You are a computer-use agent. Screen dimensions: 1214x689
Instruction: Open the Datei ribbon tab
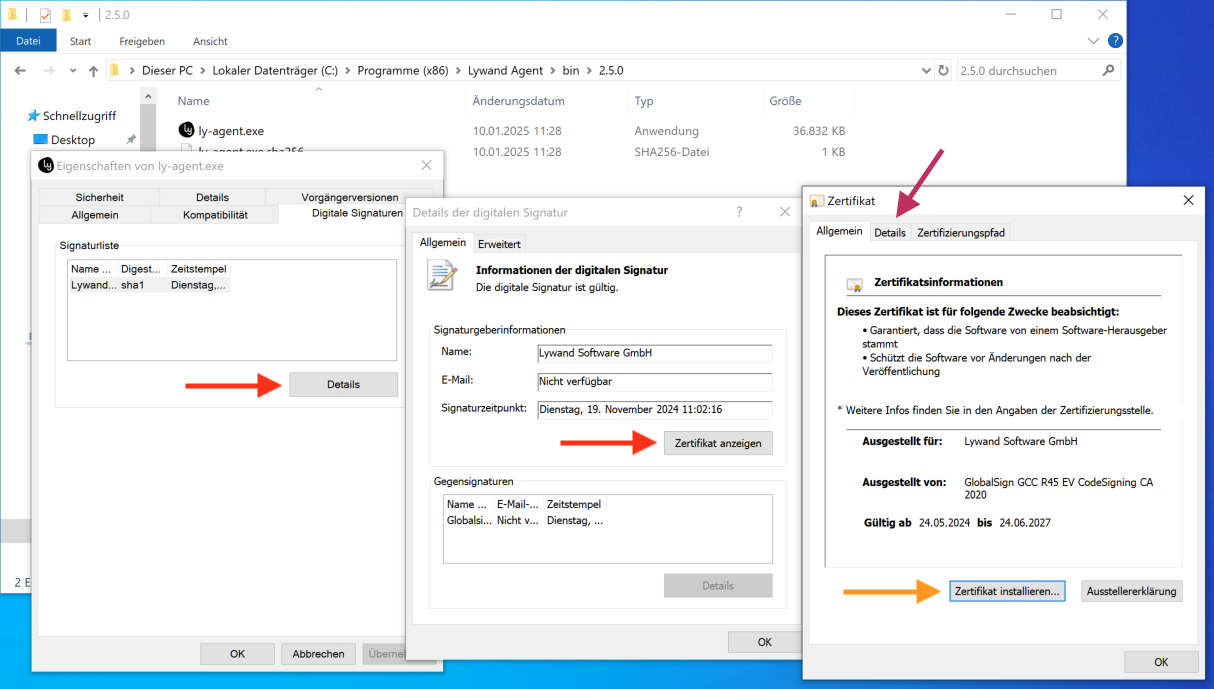click(28, 41)
